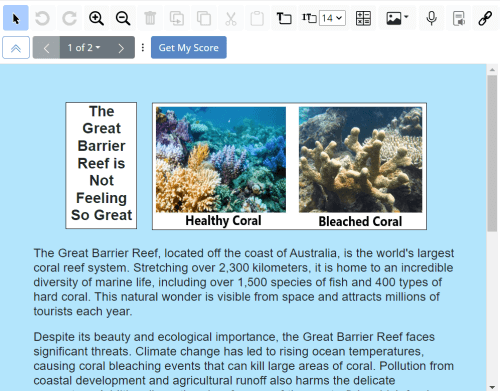Click the Healthy Coral photo
This screenshot has width=500, height=391.
(221, 160)
